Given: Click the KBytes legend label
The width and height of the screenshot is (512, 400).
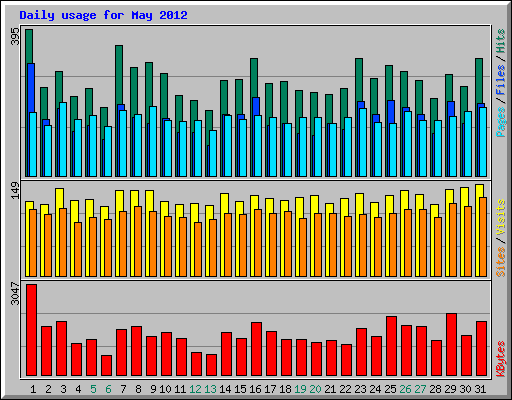Looking at the screenshot, I should pos(500,359).
